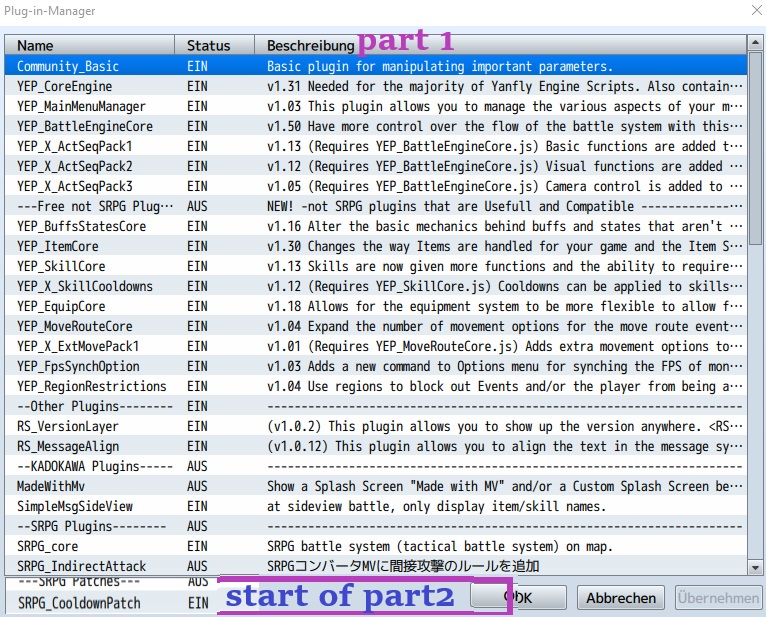The image size is (766, 617).
Task: Click the EIN status of SRPG_core
Action: tap(197, 547)
